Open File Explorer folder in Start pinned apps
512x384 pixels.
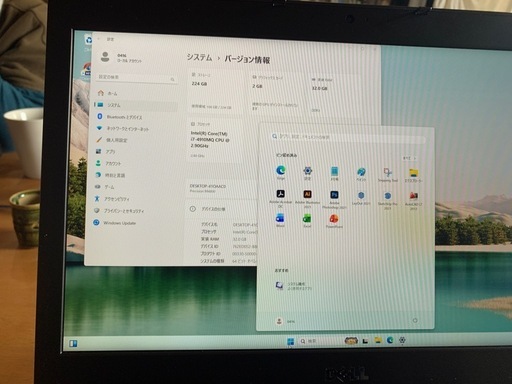[414, 175]
